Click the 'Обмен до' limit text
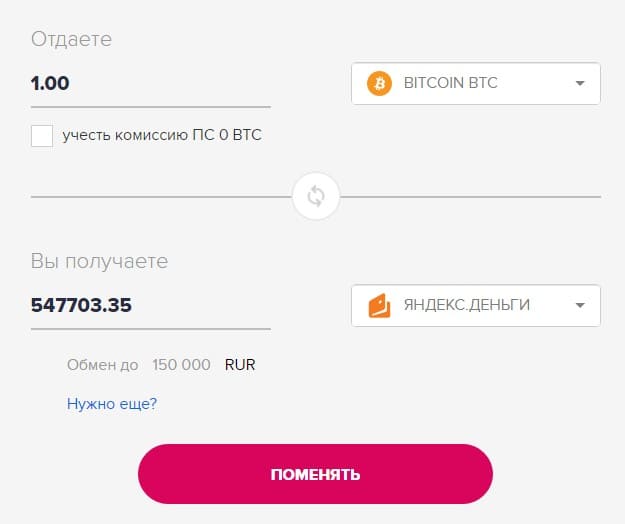625x524 pixels. pos(103,365)
